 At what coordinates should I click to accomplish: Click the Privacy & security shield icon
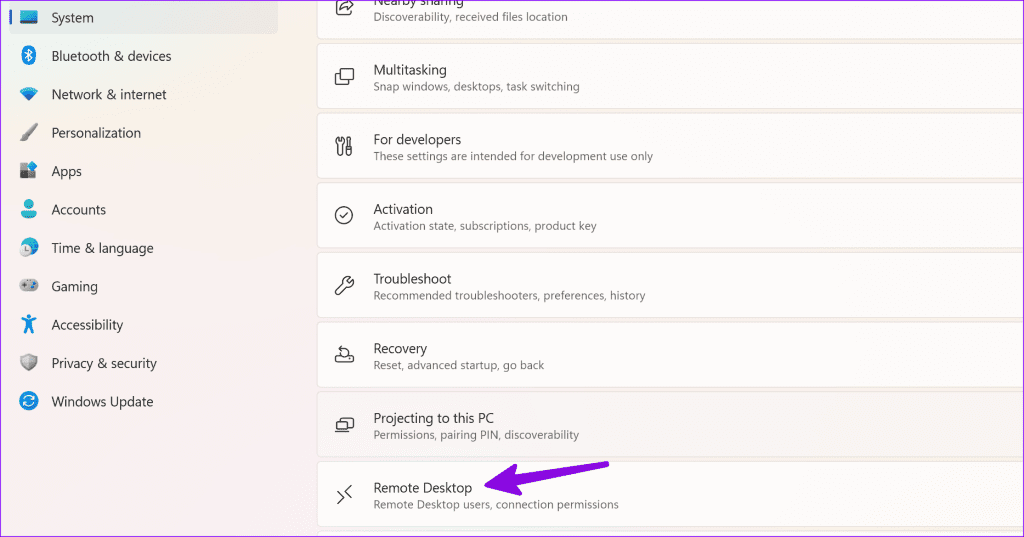(29, 363)
